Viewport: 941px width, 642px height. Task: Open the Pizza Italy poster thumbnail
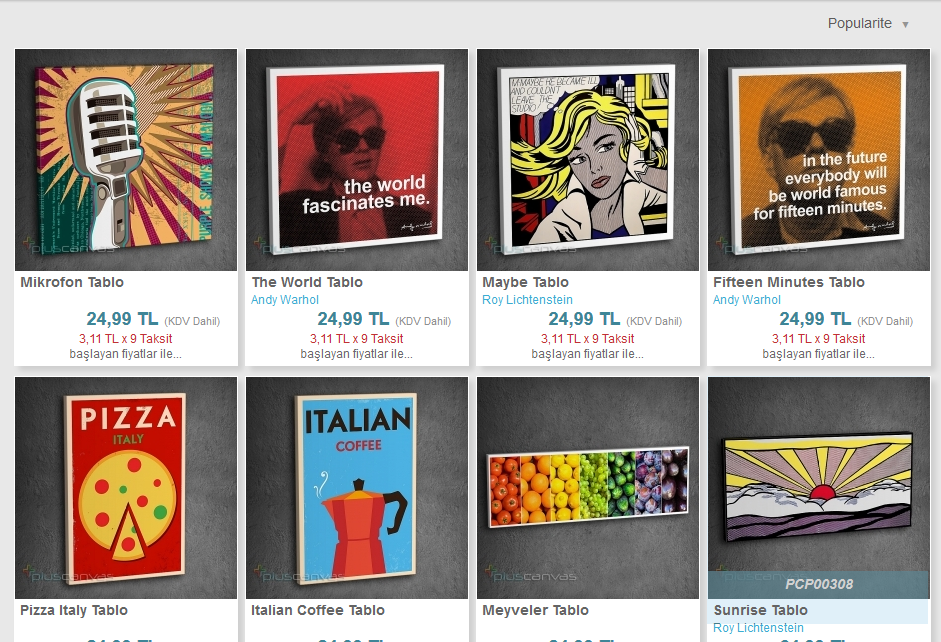(x=126, y=488)
